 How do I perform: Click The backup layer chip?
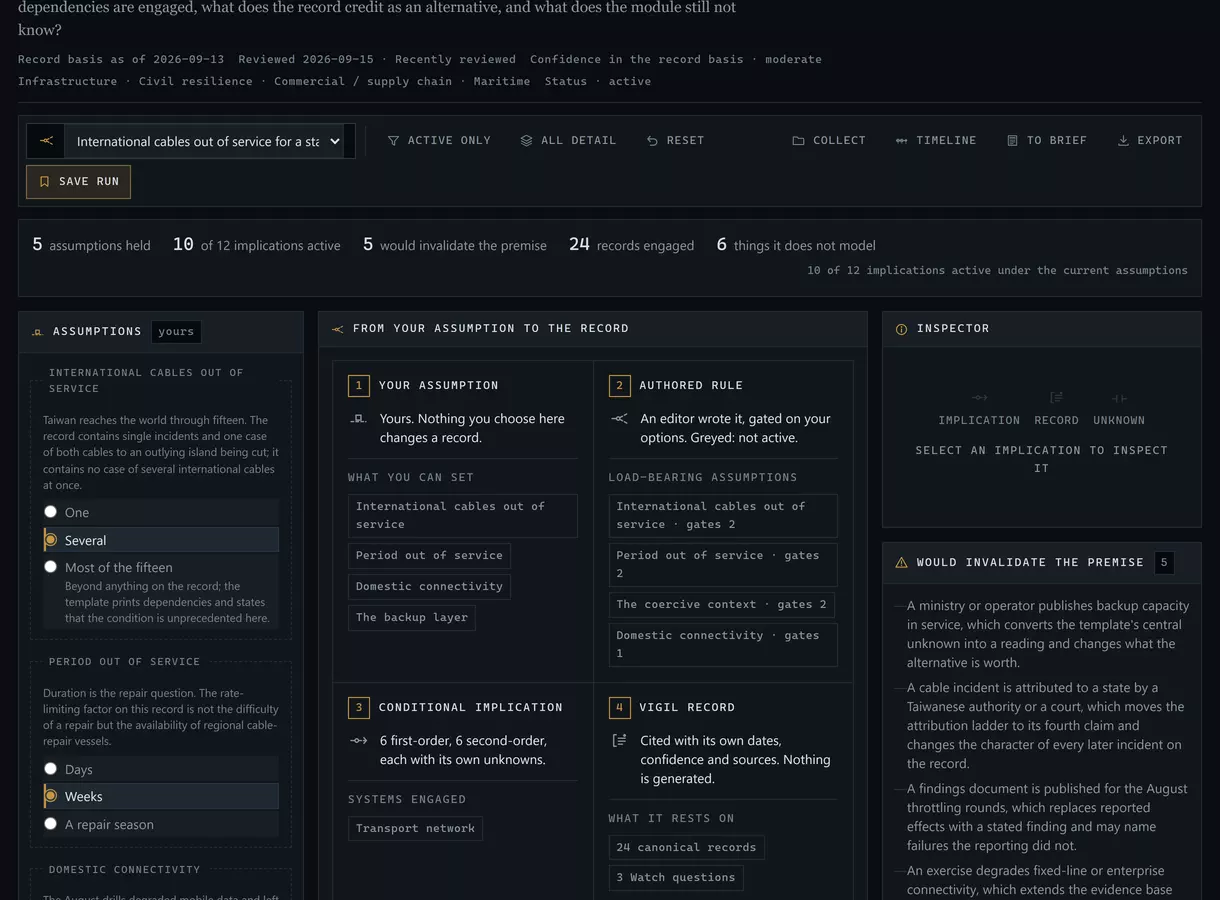[x=412, y=618]
